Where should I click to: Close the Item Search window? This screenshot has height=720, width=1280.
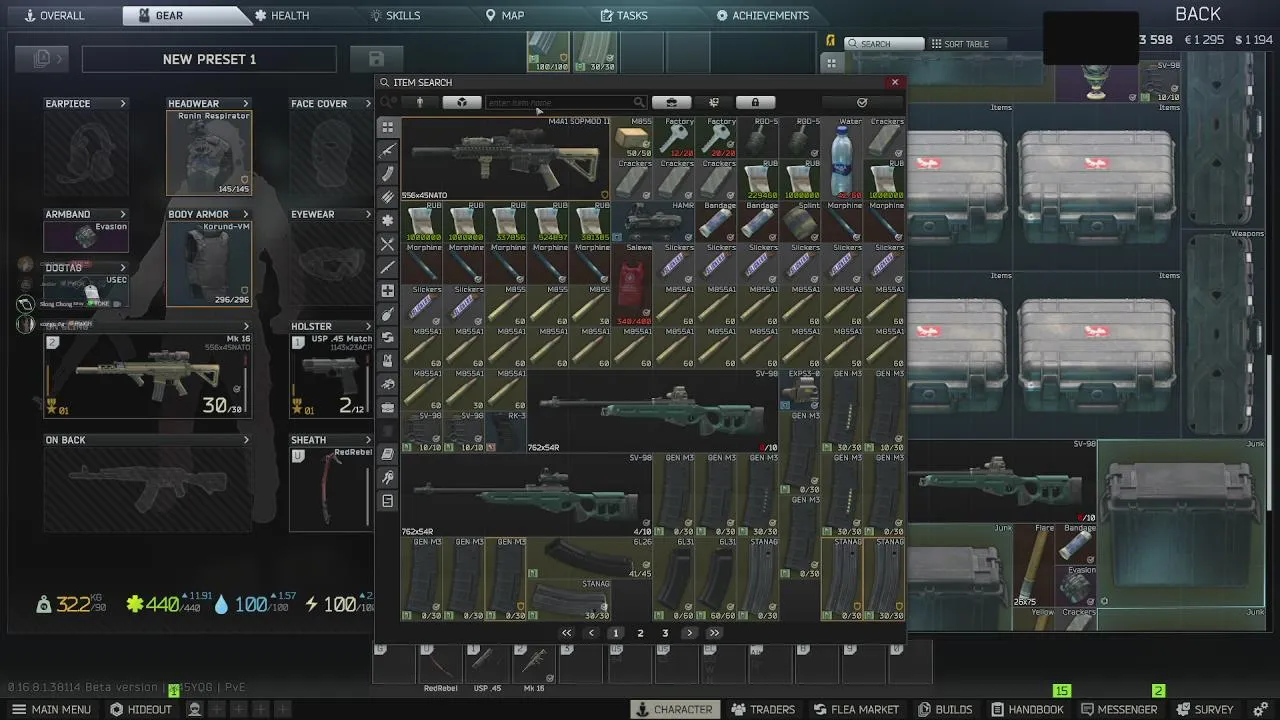point(895,82)
